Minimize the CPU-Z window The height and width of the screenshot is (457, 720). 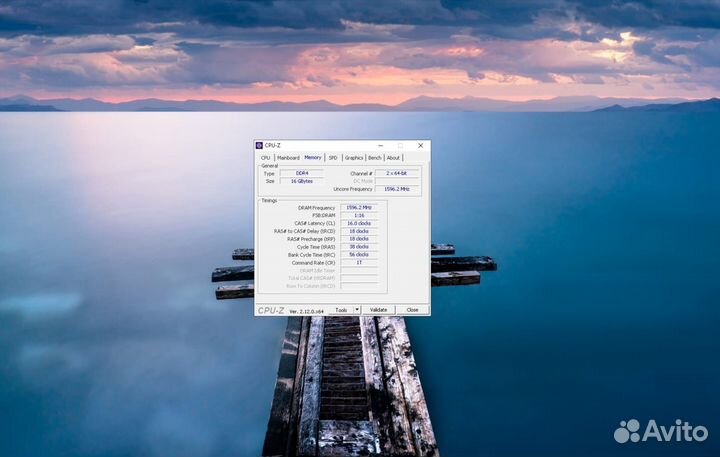point(381,145)
